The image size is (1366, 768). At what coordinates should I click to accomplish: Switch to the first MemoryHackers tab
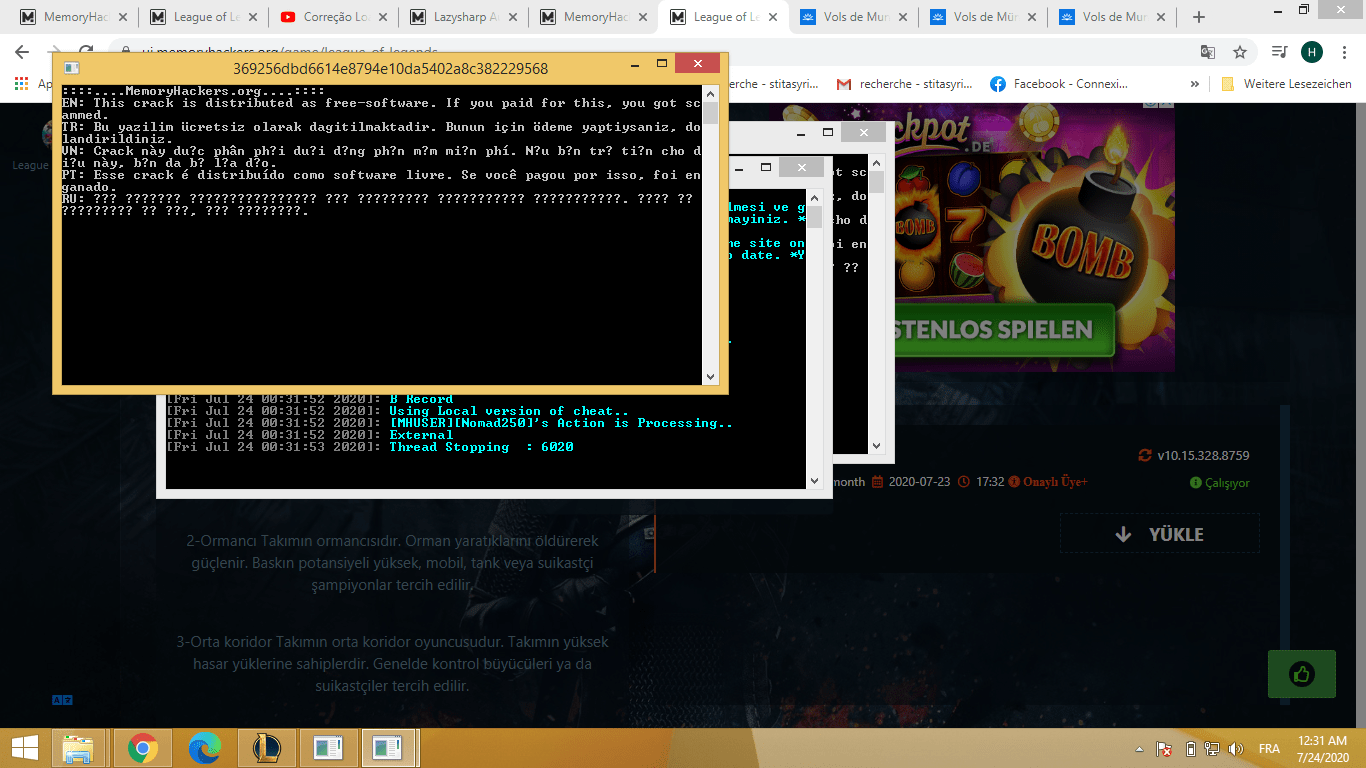75,17
